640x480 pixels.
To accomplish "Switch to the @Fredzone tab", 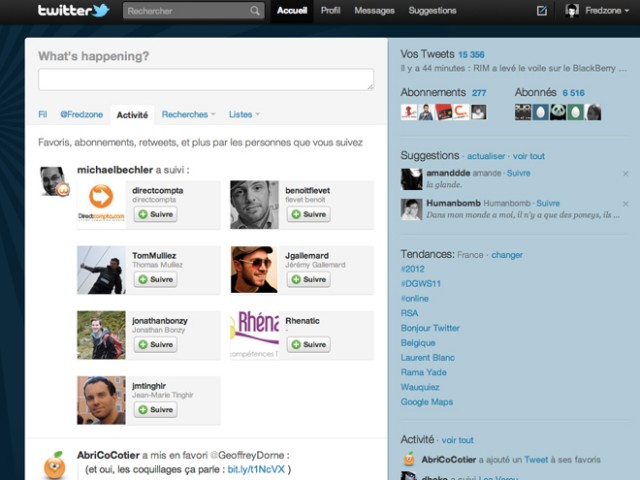I will click(82, 114).
